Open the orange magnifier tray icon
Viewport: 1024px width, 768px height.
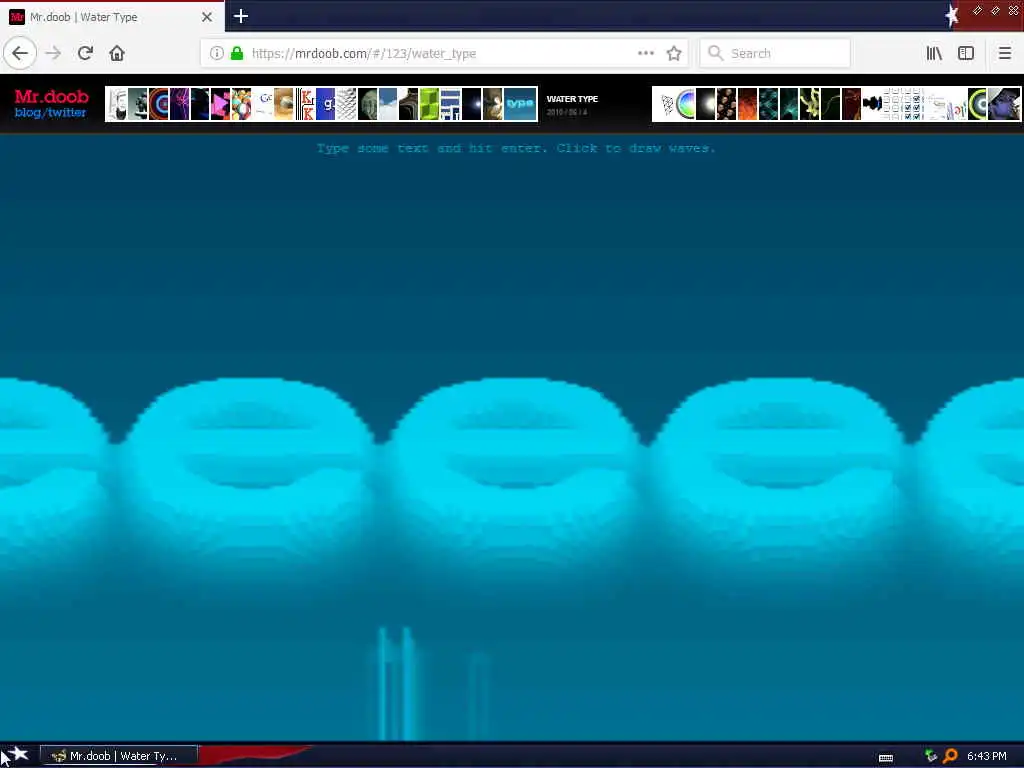(x=950, y=756)
